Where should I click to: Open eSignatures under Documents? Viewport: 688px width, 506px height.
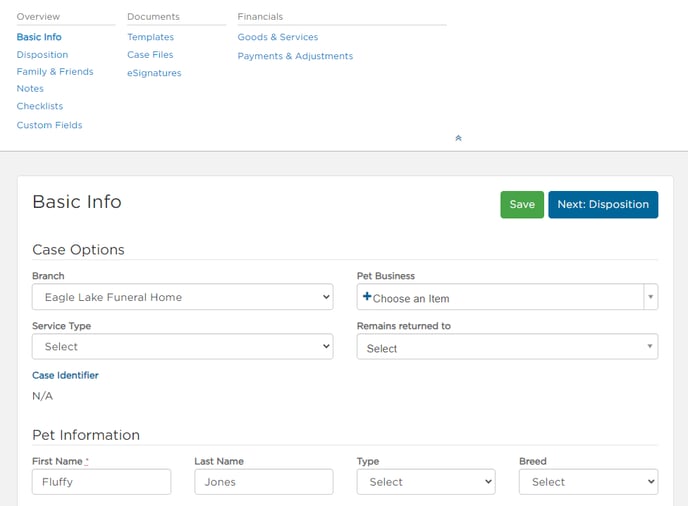point(154,73)
